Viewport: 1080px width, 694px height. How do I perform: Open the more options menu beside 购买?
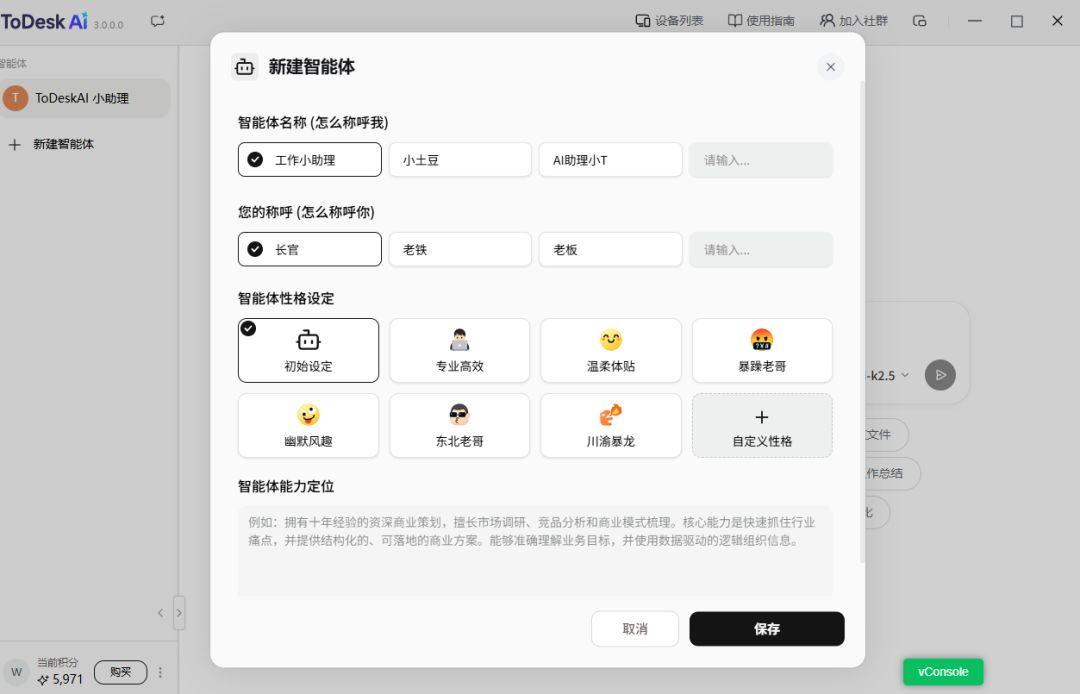160,672
